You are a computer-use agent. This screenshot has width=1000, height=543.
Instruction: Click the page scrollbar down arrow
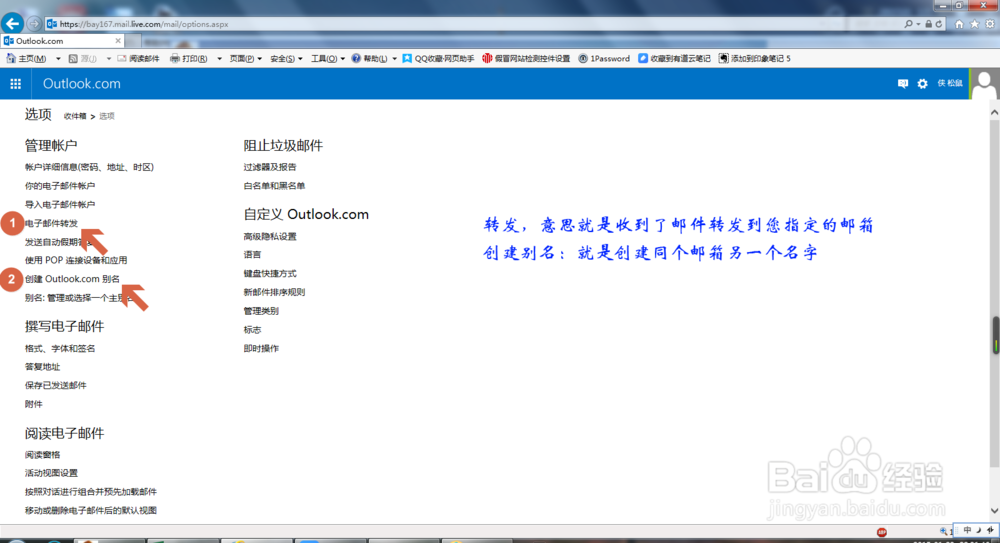click(994, 510)
